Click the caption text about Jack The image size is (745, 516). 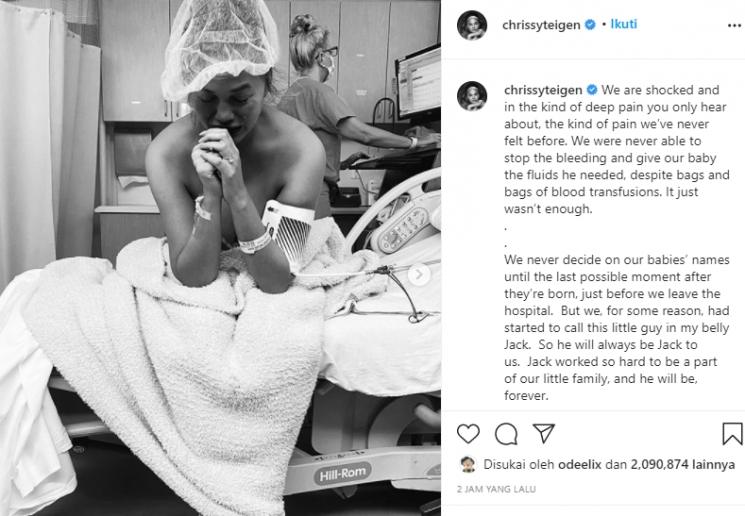click(x=617, y=327)
